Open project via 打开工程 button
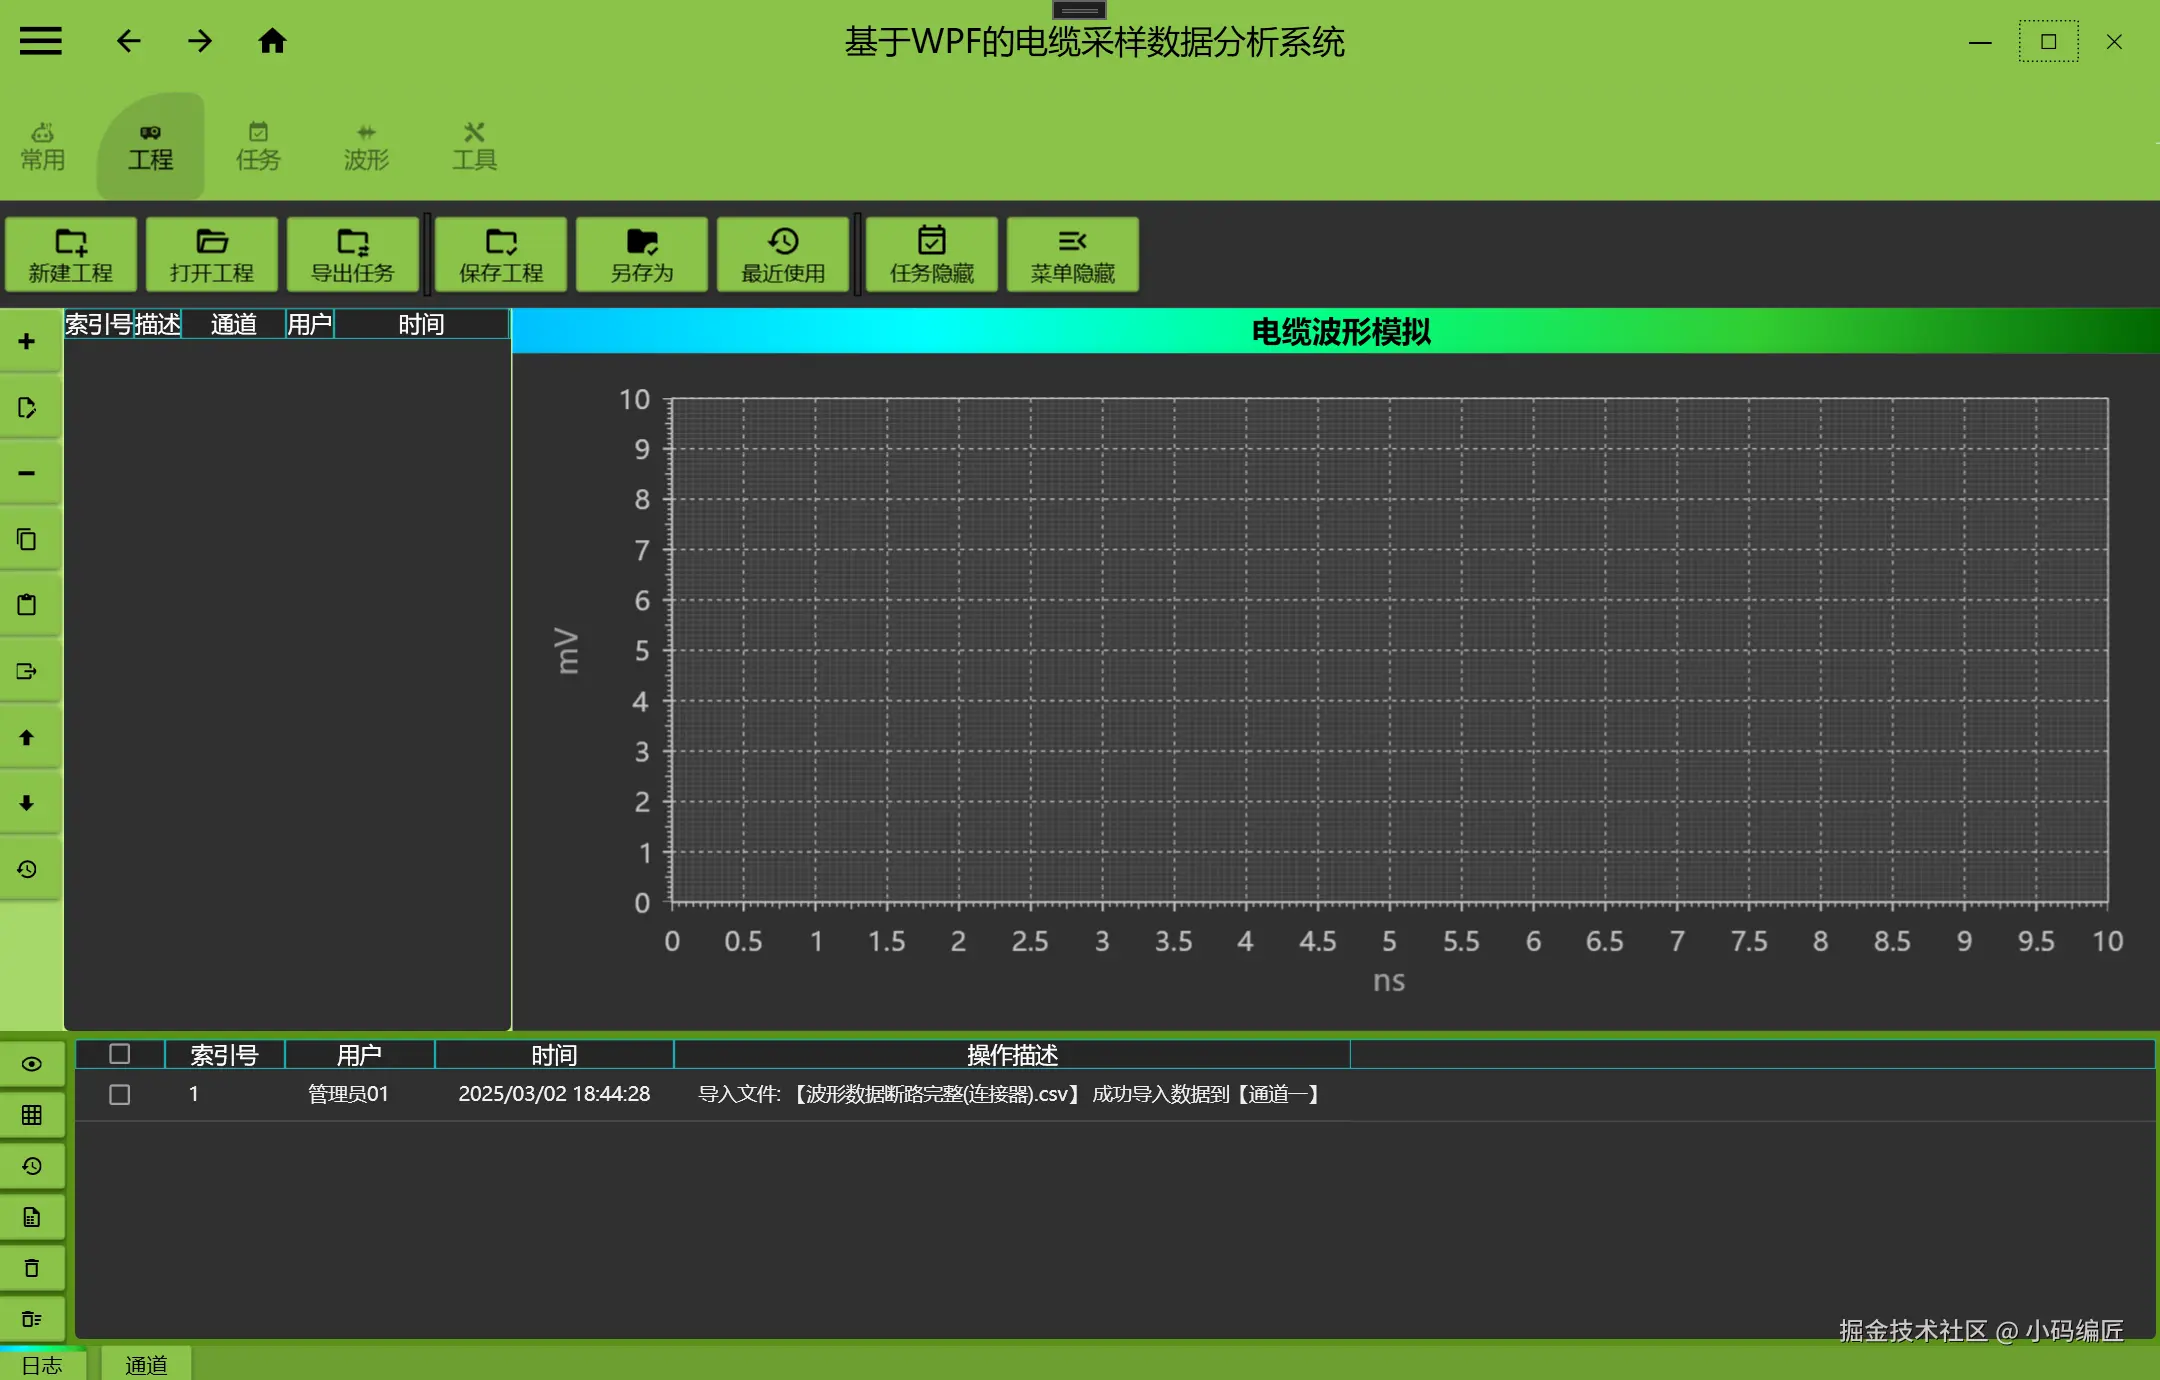Viewport: 2160px width, 1380px height. (x=212, y=254)
